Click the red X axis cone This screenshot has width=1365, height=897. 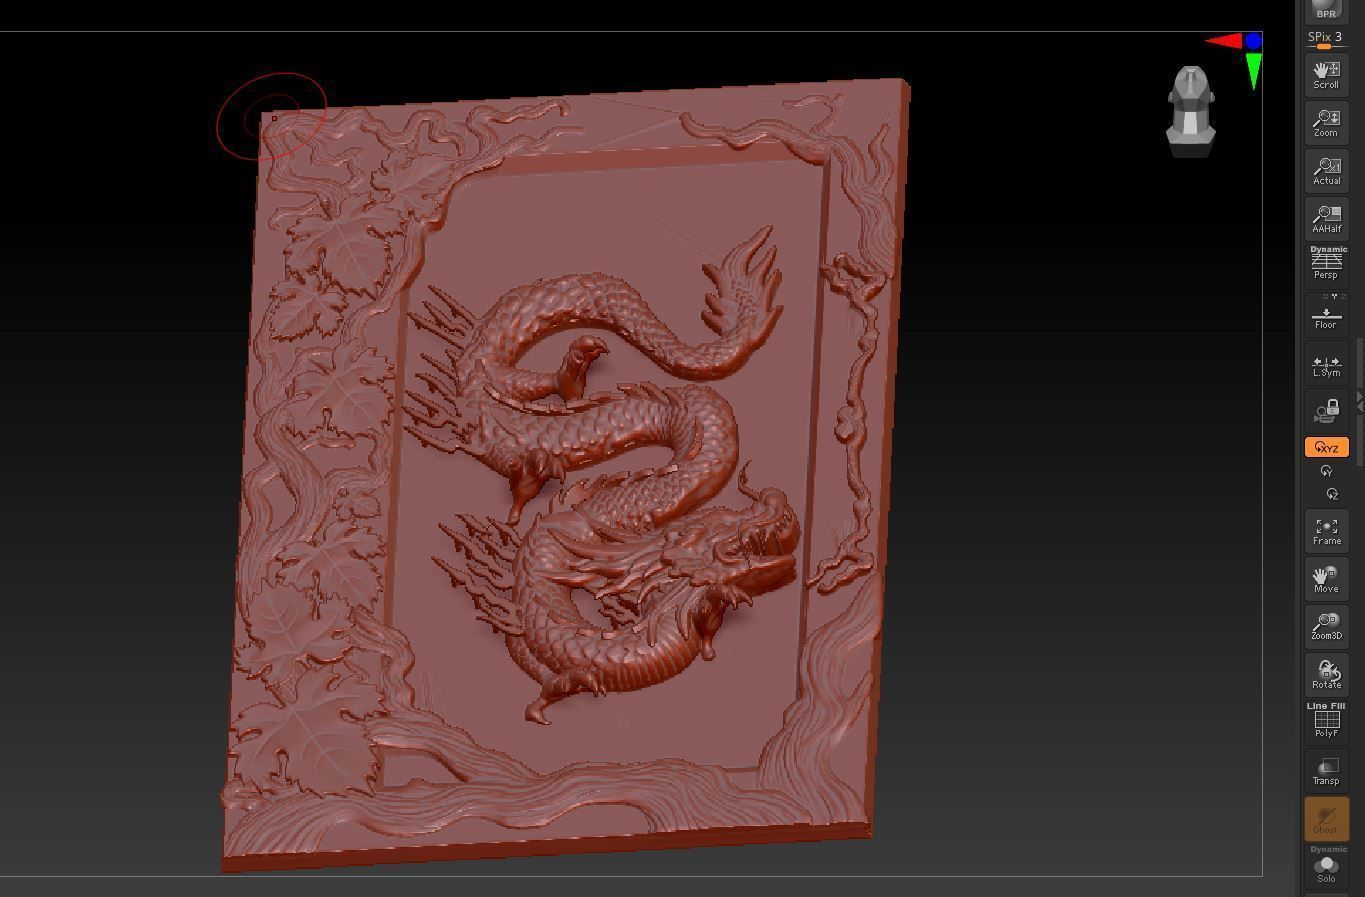(x=1223, y=41)
